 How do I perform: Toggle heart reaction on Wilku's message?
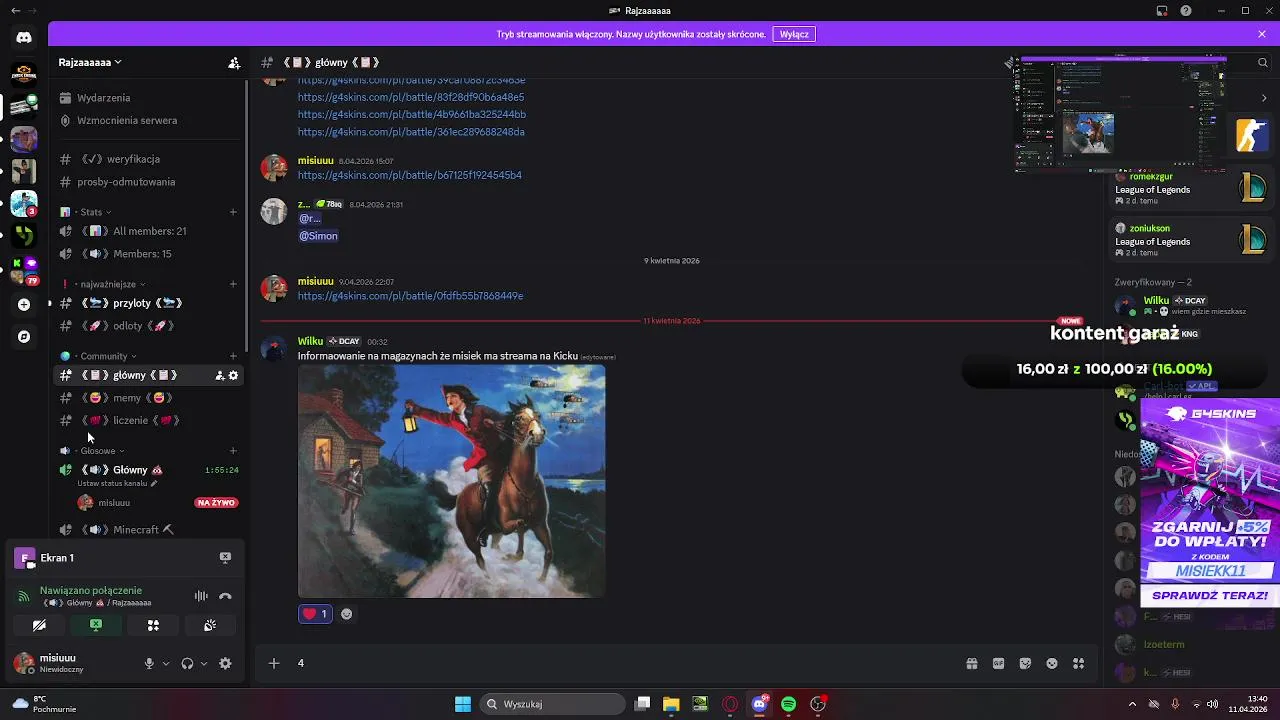[315, 614]
